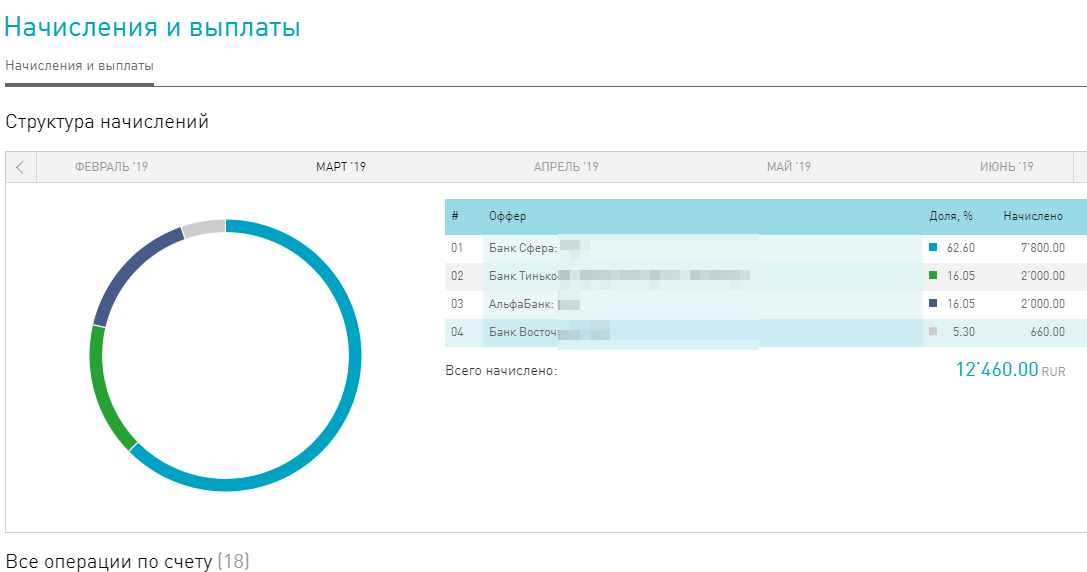This screenshot has width=1087, height=572.
Task: Go to the Июнь '19 month
Action: 1007,167
